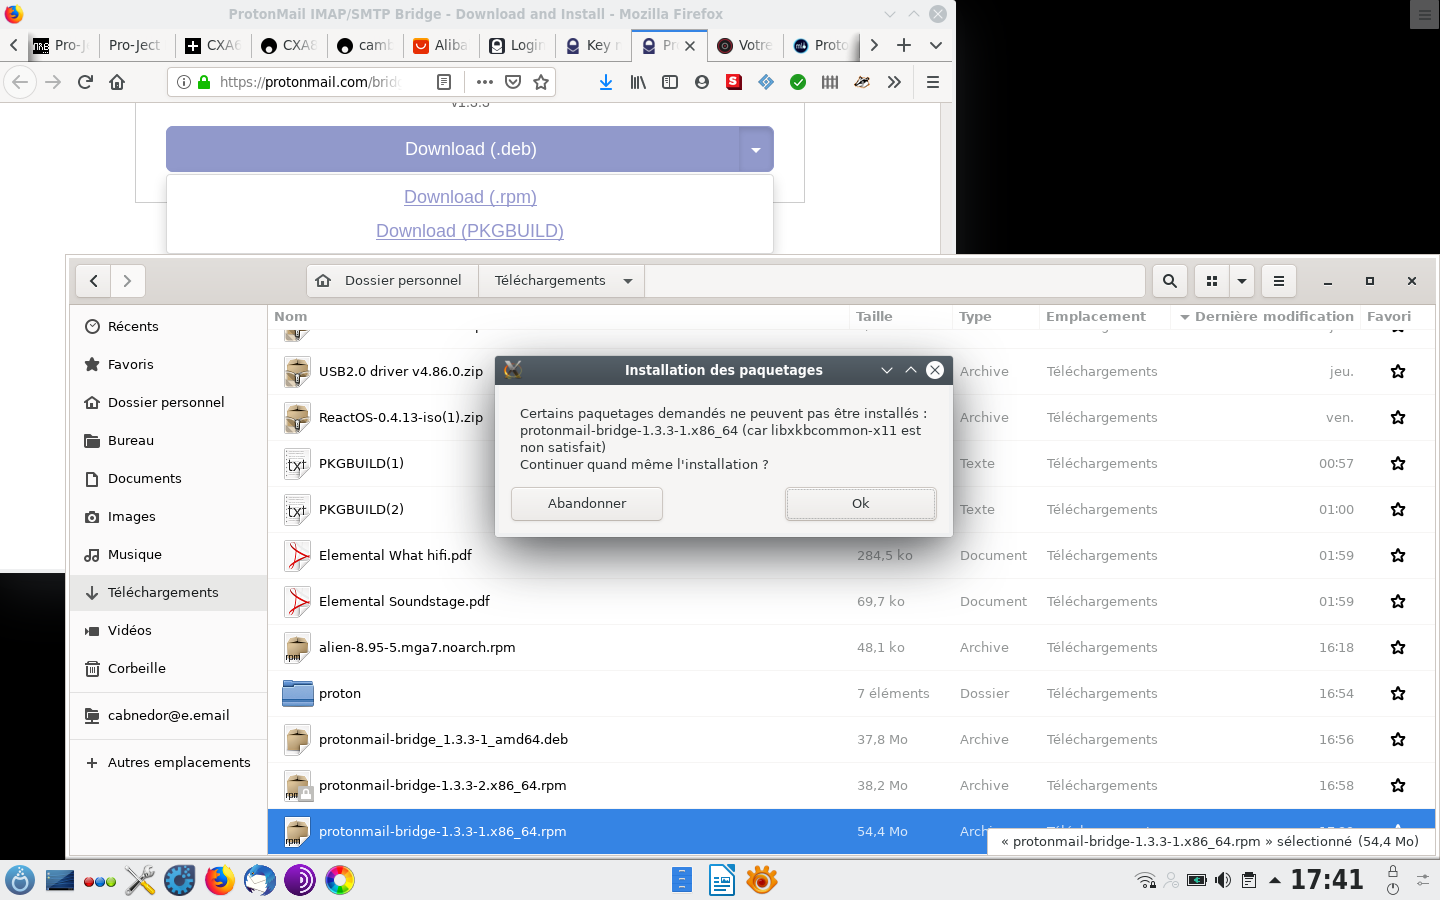Expand download format dropdown arrow
1440x900 pixels.
[x=756, y=149]
